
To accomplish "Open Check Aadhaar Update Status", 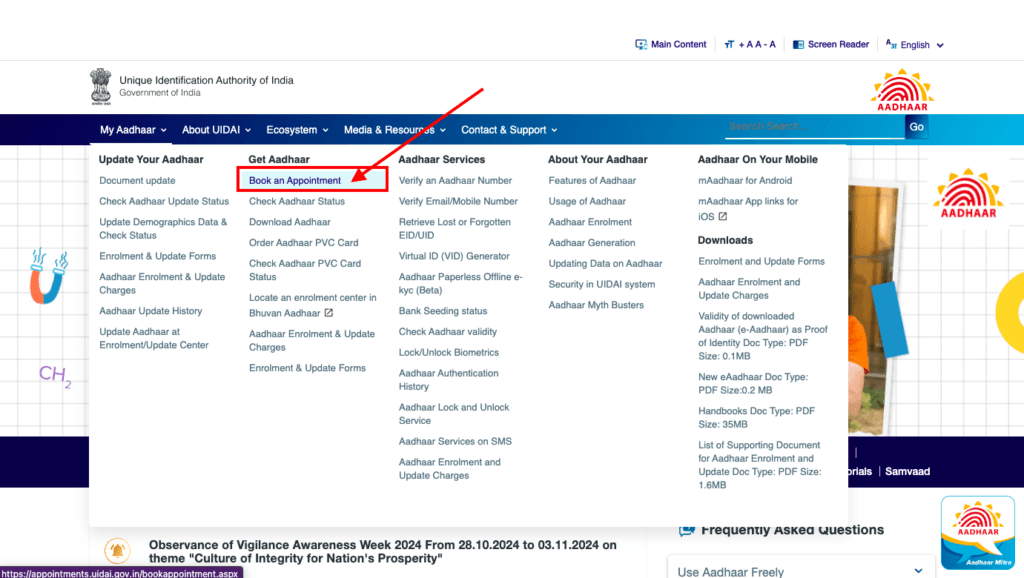I will 164,201.
